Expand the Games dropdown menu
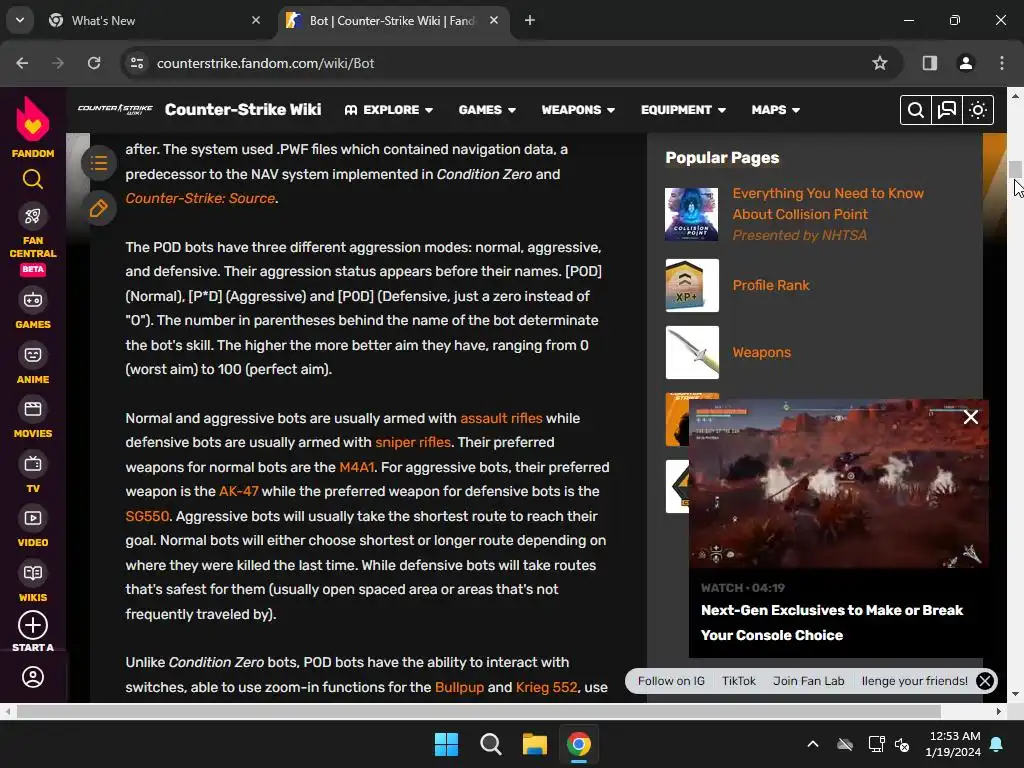The width and height of the screenshot is (1024, 768). 487,110
